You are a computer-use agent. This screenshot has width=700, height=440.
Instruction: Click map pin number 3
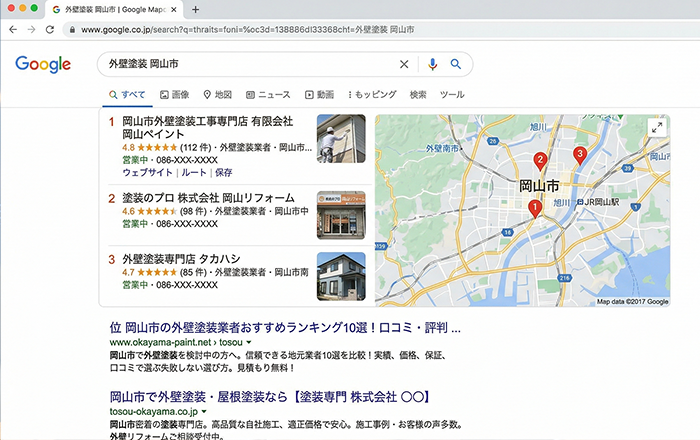pos(579,155)
